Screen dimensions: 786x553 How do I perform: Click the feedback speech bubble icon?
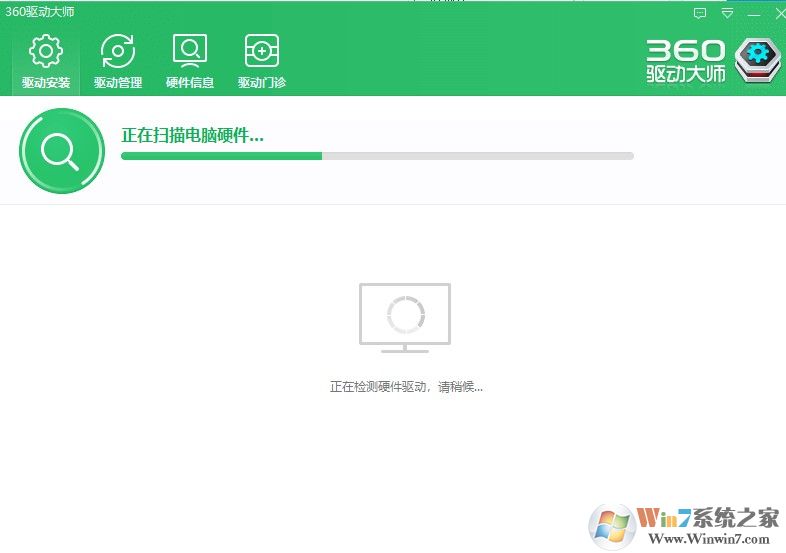[700, 14]
